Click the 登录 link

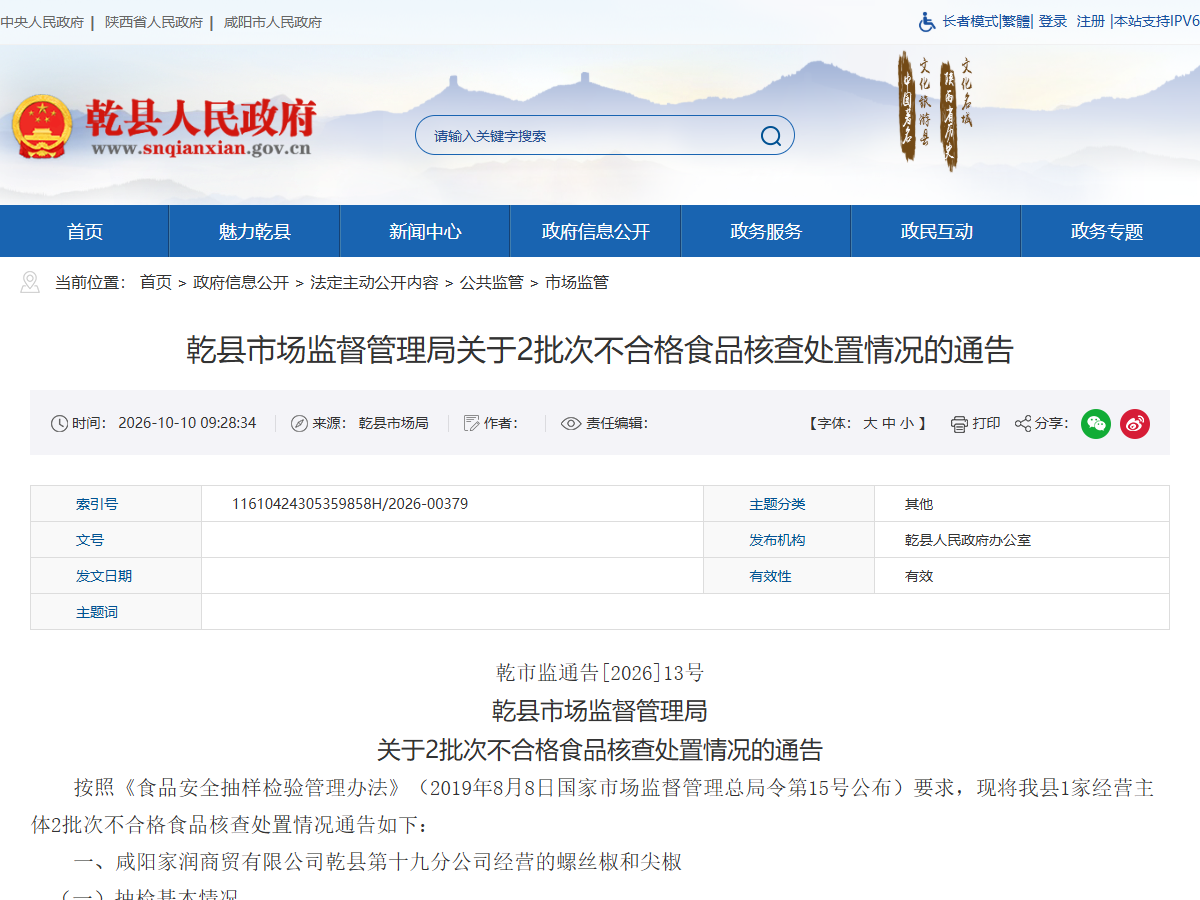tap(1053, 21)
